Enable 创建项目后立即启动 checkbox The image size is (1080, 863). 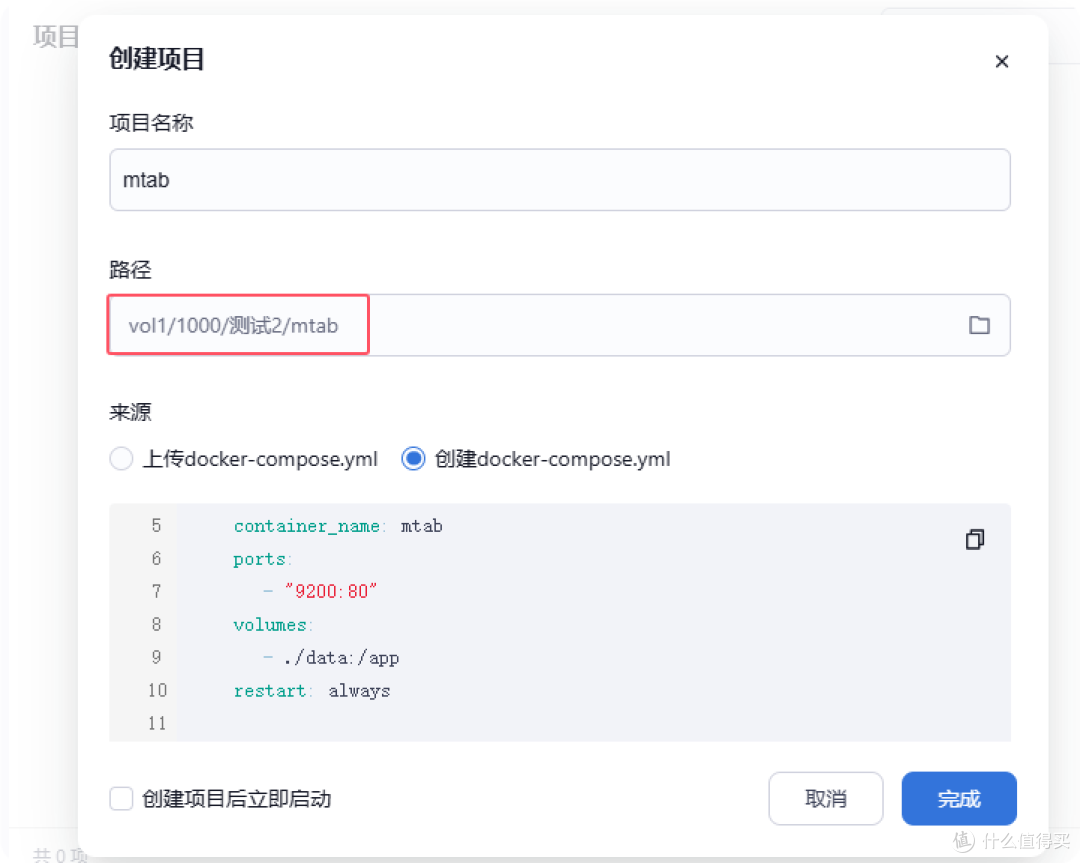tap(121, 799)
